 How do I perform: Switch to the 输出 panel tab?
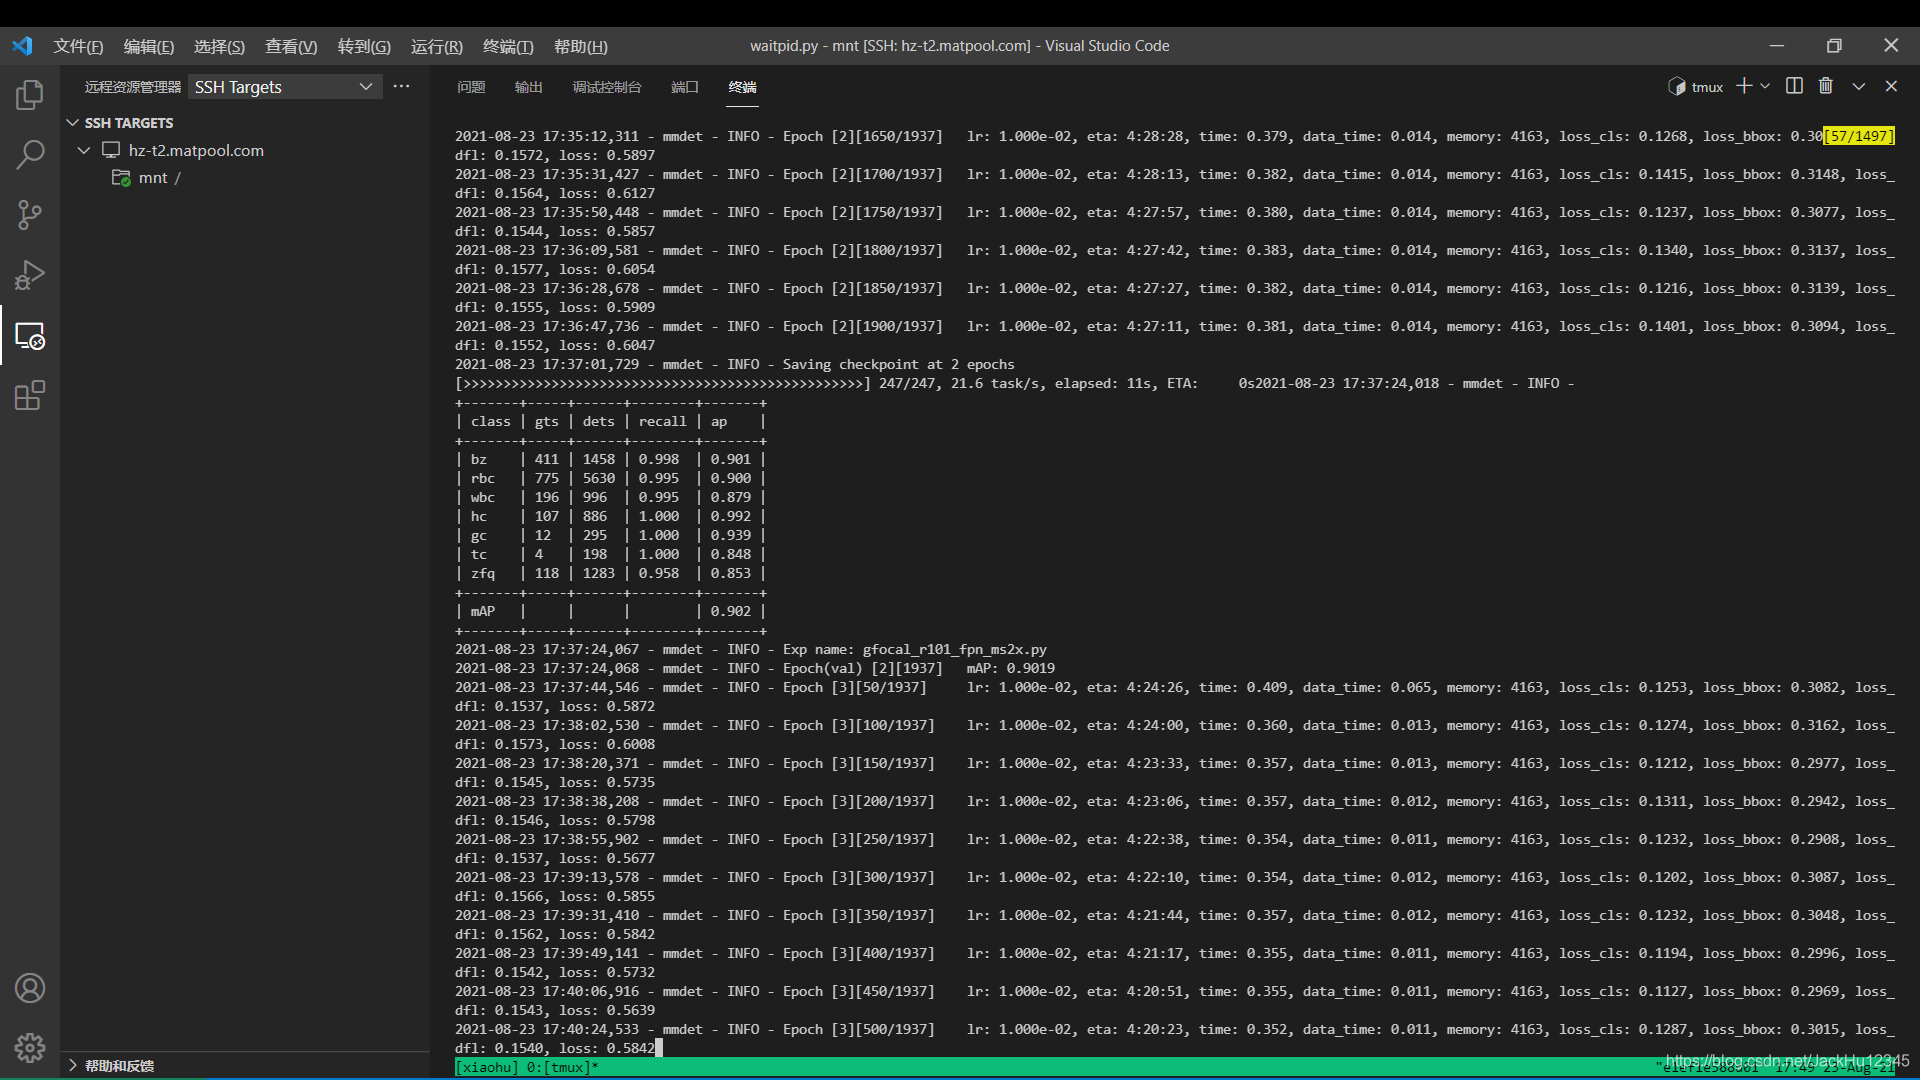click(529, 87)
